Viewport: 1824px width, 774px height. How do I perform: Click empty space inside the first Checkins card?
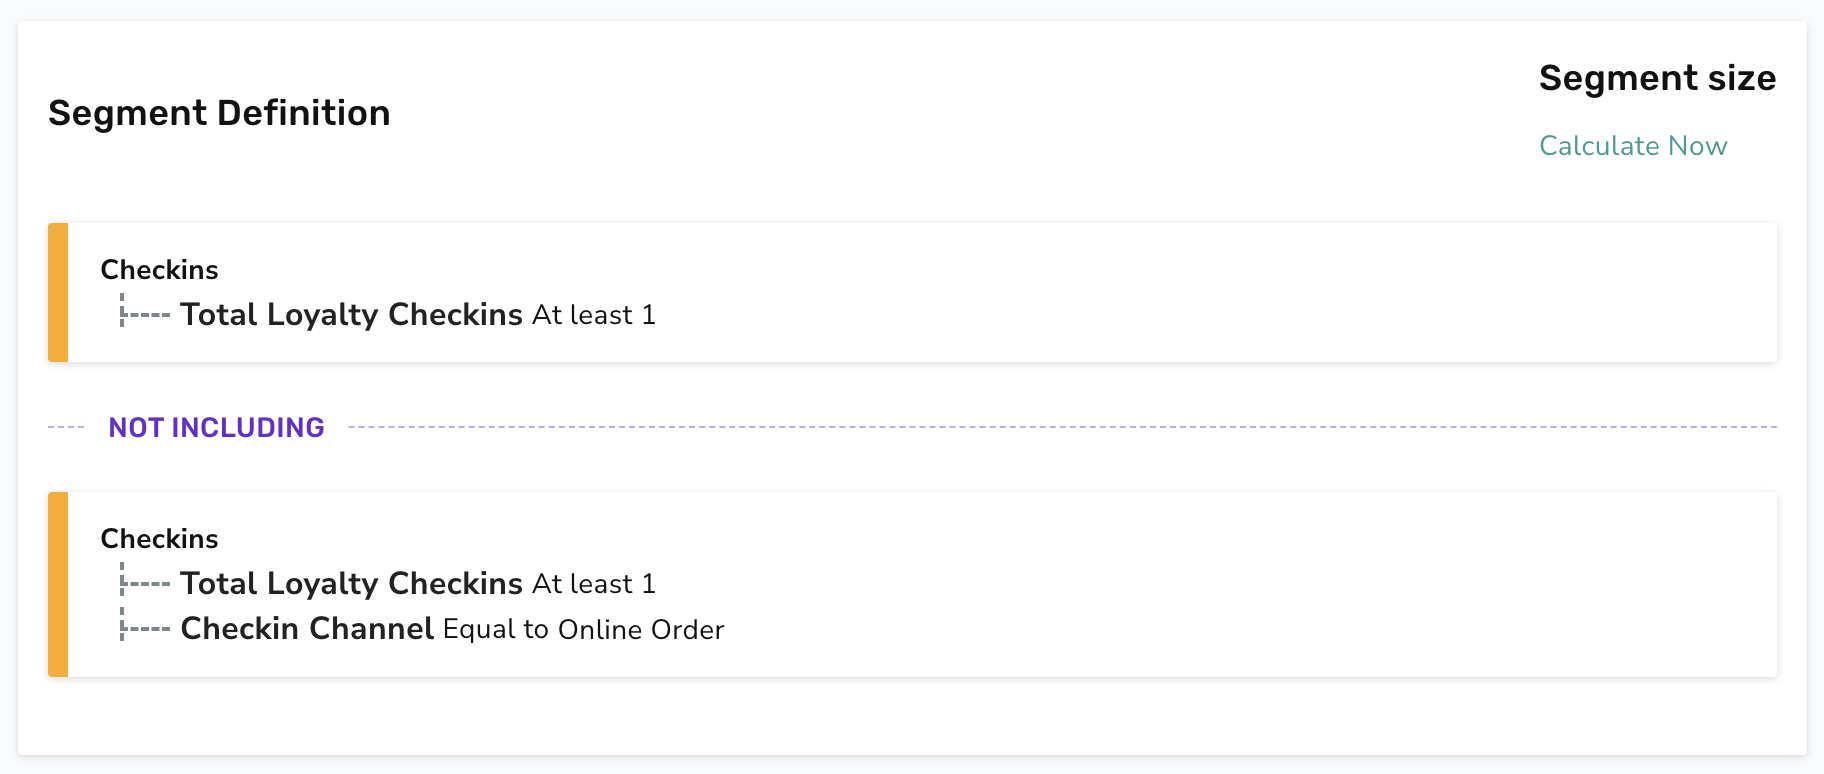pos(1200,292)
